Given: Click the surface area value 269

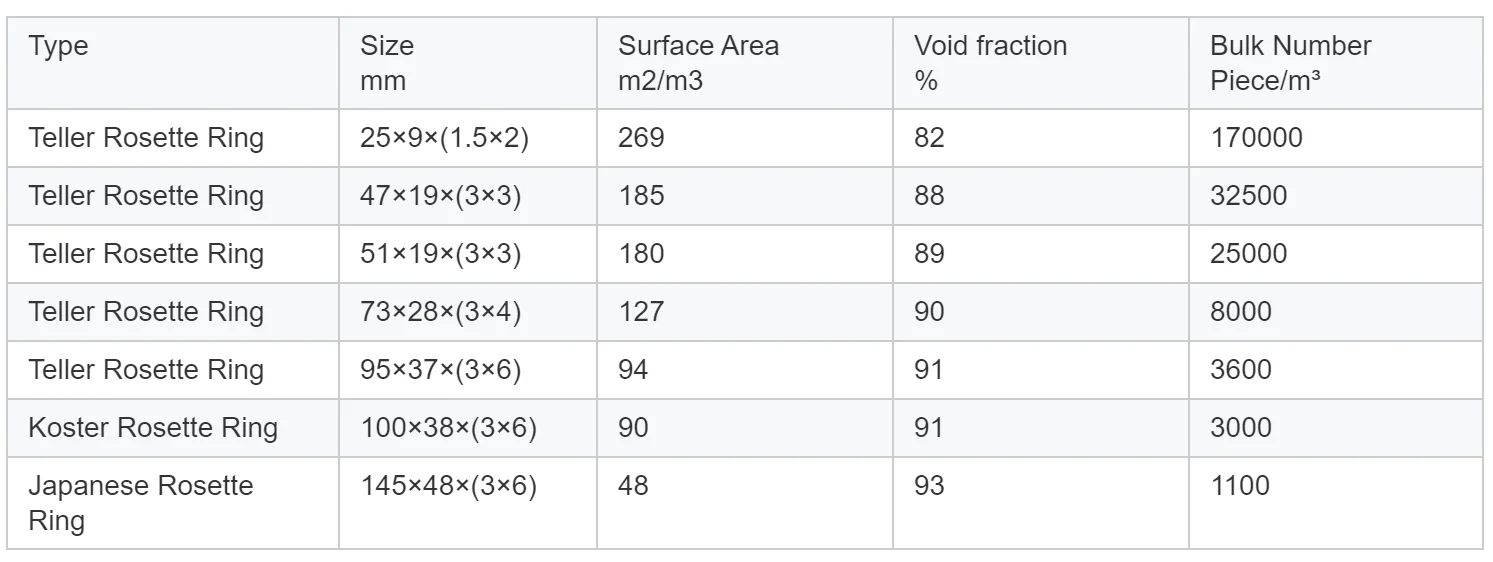Looking at the screenshot, I should (641, 138).
